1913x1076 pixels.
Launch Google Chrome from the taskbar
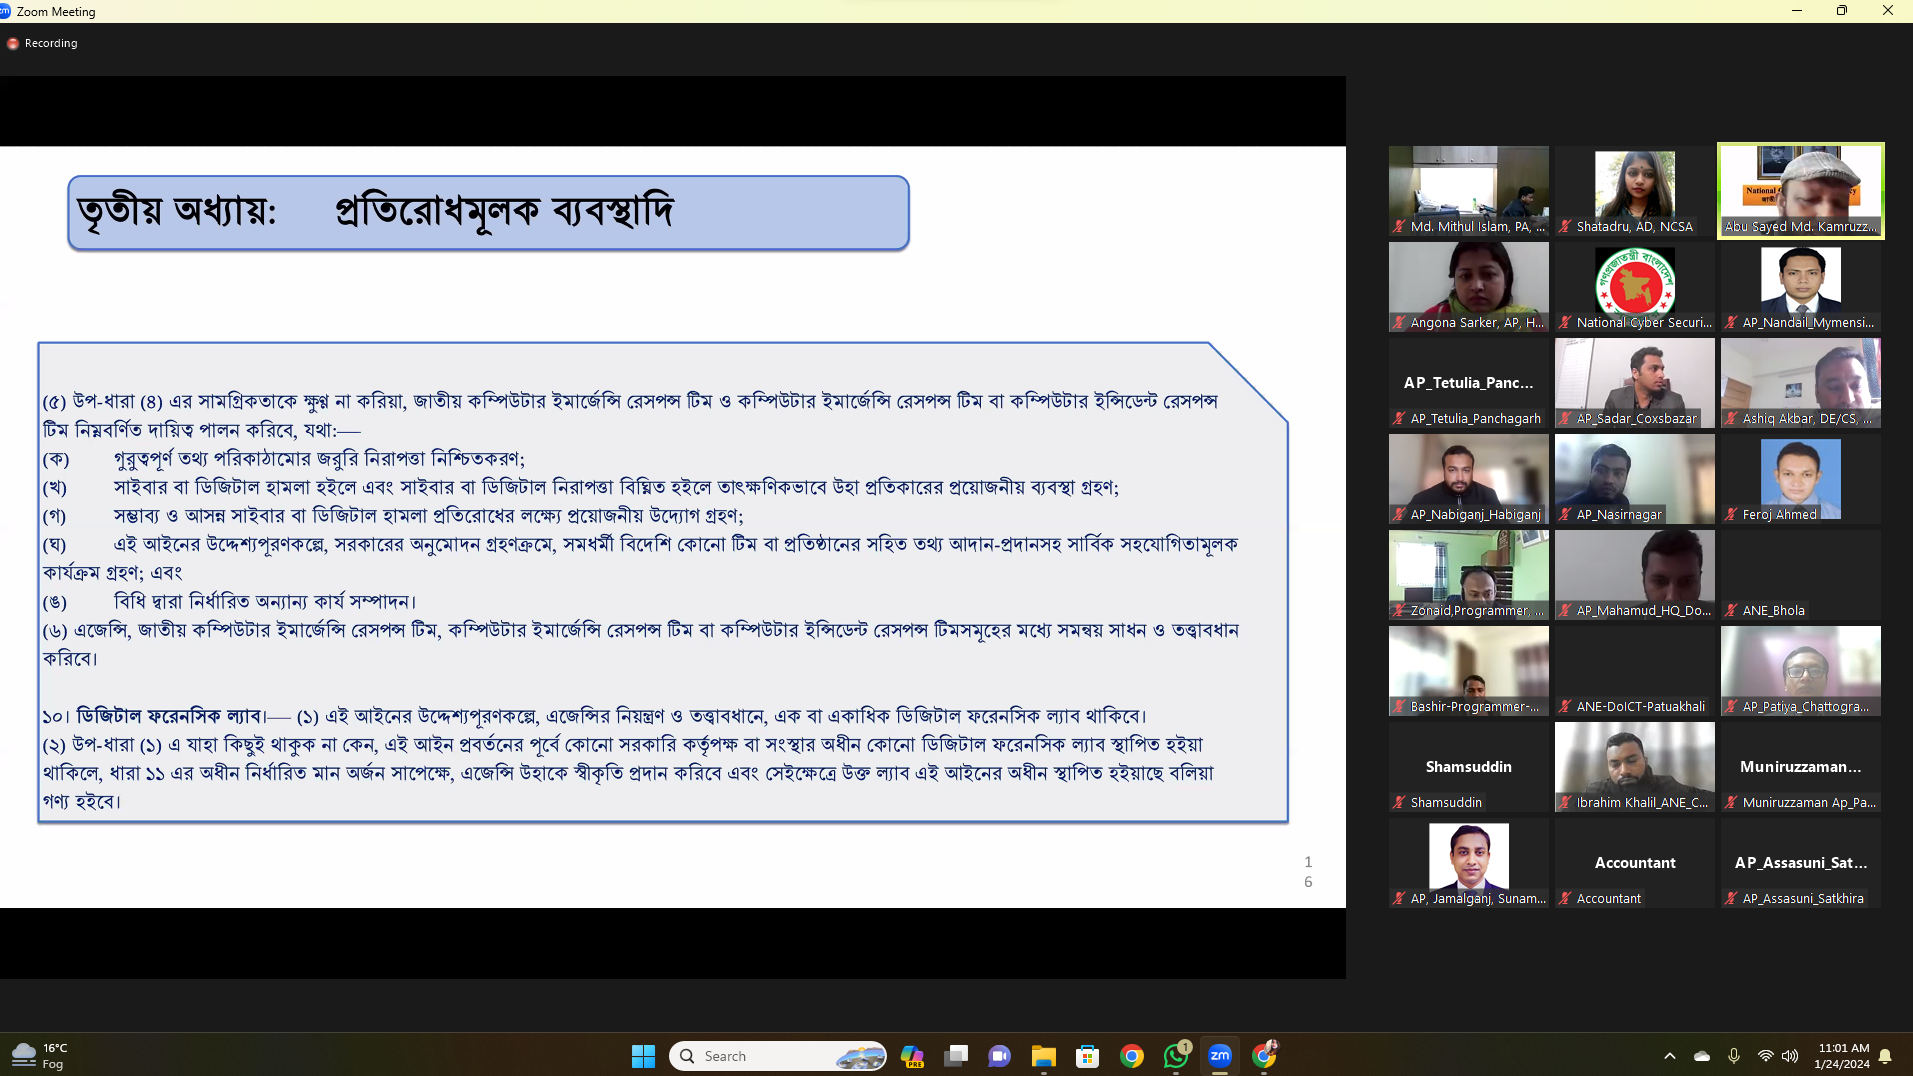1131,1055
